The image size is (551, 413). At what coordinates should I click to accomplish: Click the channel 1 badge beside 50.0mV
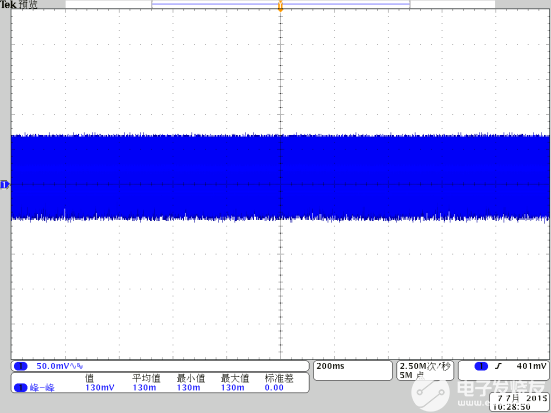coord(20,366)
